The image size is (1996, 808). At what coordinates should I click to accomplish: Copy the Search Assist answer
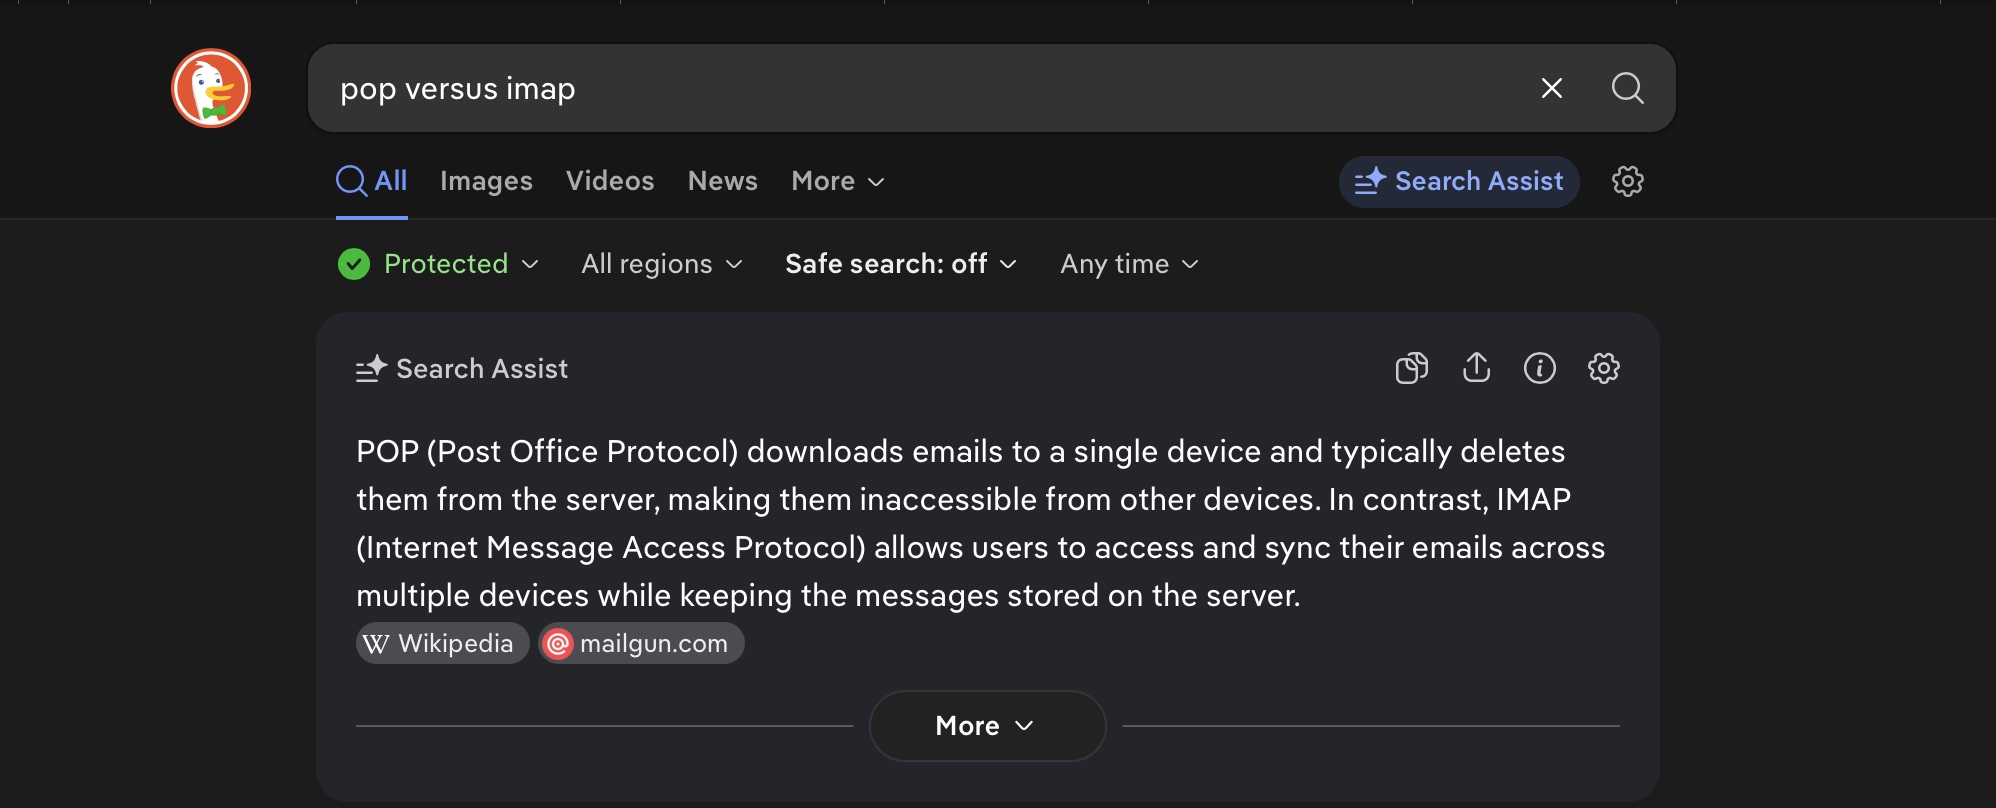point(1411,368)
